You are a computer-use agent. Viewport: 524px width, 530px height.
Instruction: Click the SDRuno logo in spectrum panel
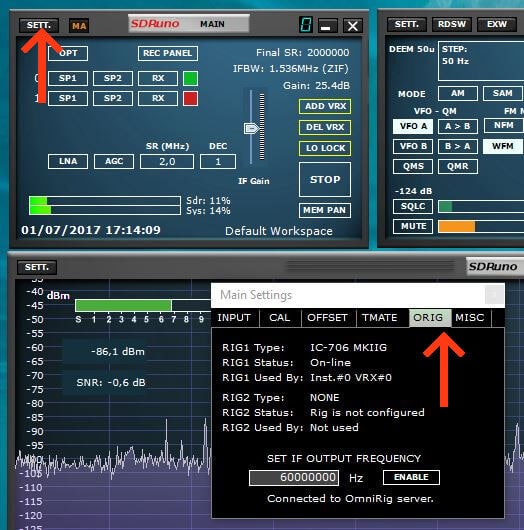493,267
